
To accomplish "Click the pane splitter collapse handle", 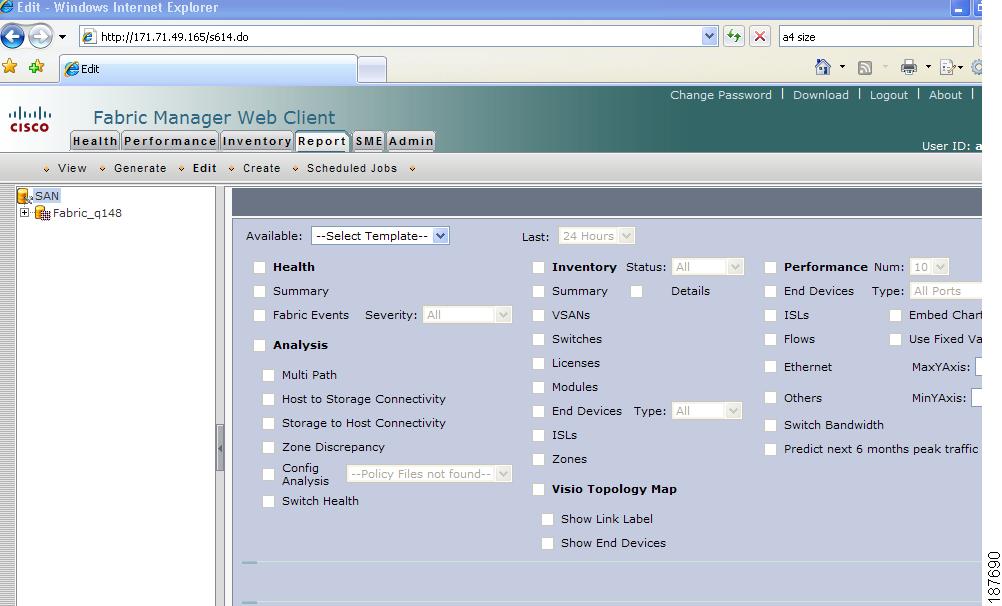I will (x=220, y=447).
